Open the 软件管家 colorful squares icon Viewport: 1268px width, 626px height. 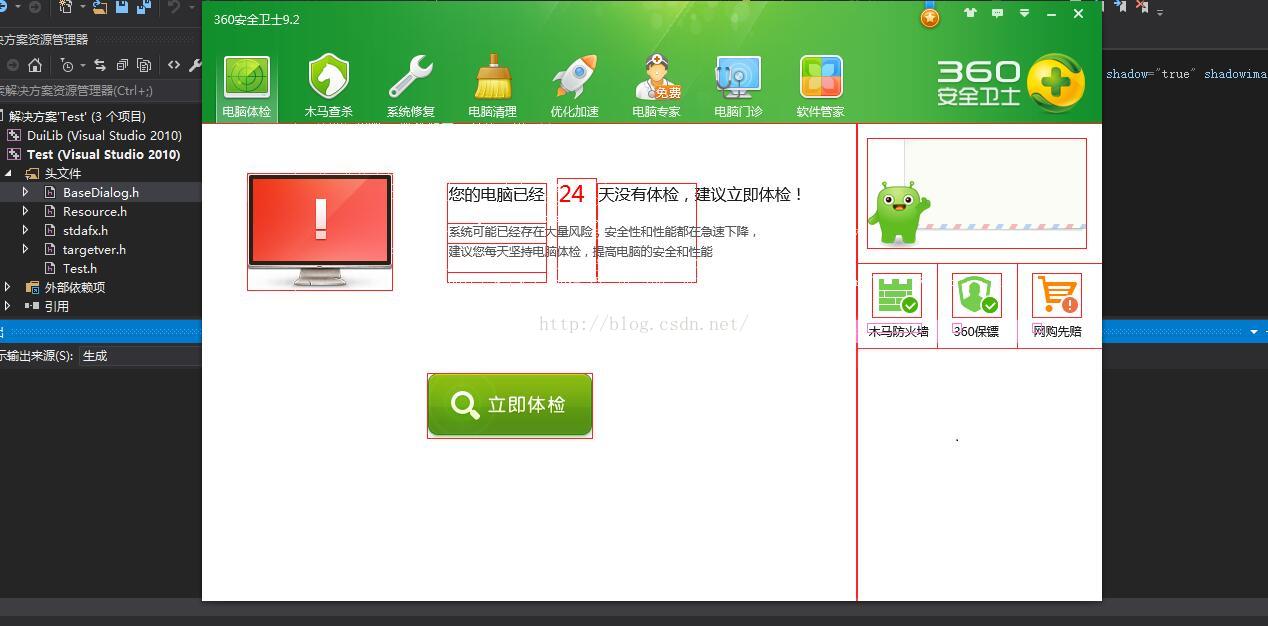821,89
